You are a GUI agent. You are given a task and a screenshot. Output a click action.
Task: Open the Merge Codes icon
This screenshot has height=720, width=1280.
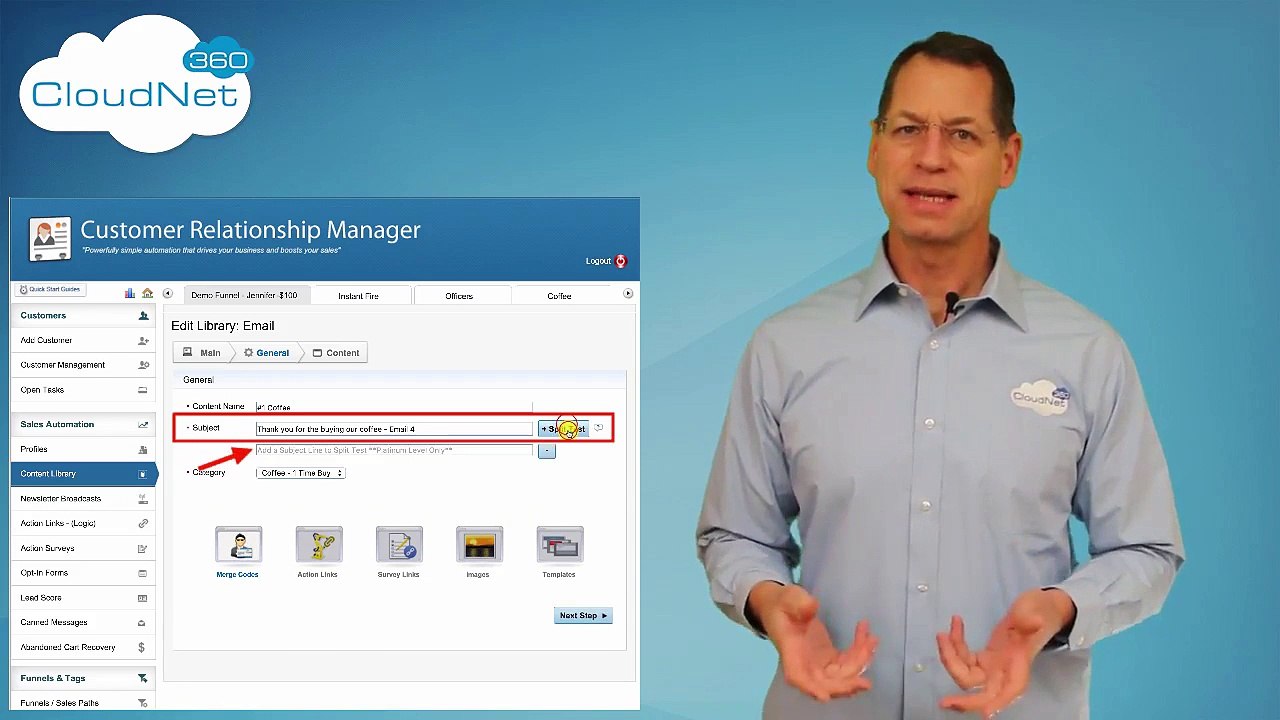tap(238, 546)
